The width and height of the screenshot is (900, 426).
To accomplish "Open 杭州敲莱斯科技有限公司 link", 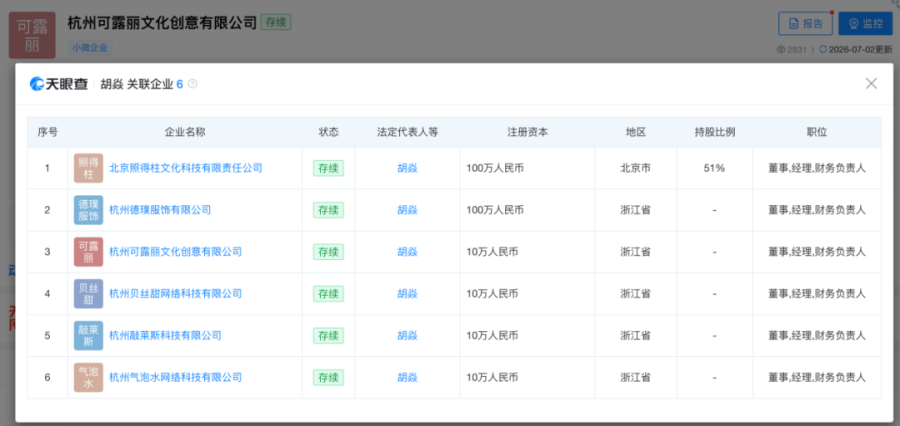I will [x=165, y=336].
